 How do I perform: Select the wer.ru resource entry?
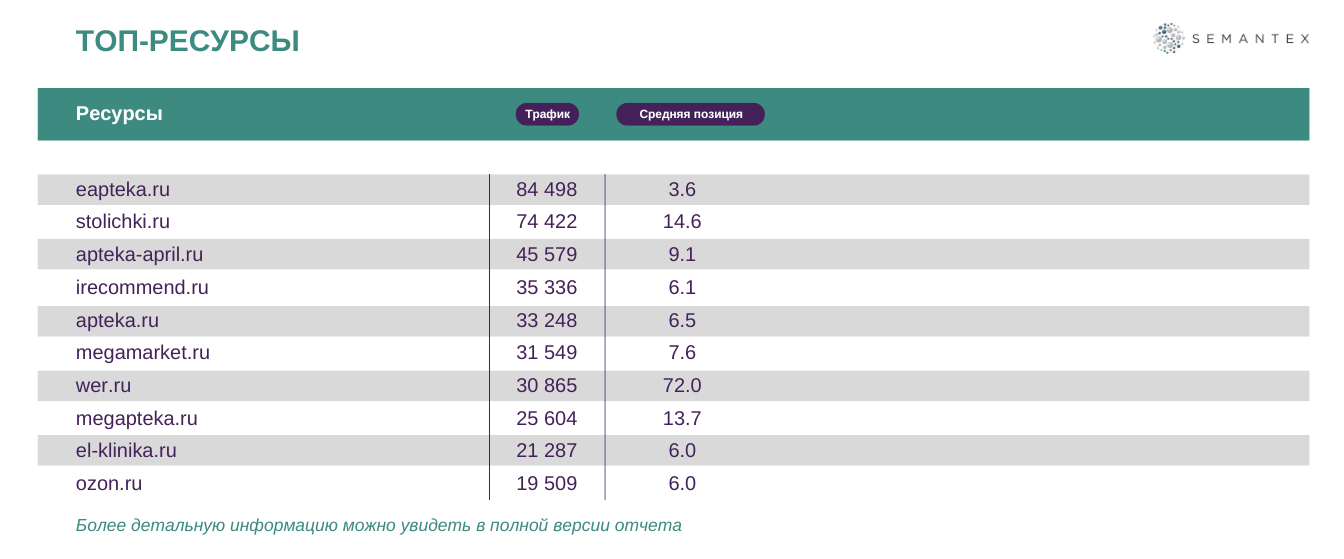103,386
